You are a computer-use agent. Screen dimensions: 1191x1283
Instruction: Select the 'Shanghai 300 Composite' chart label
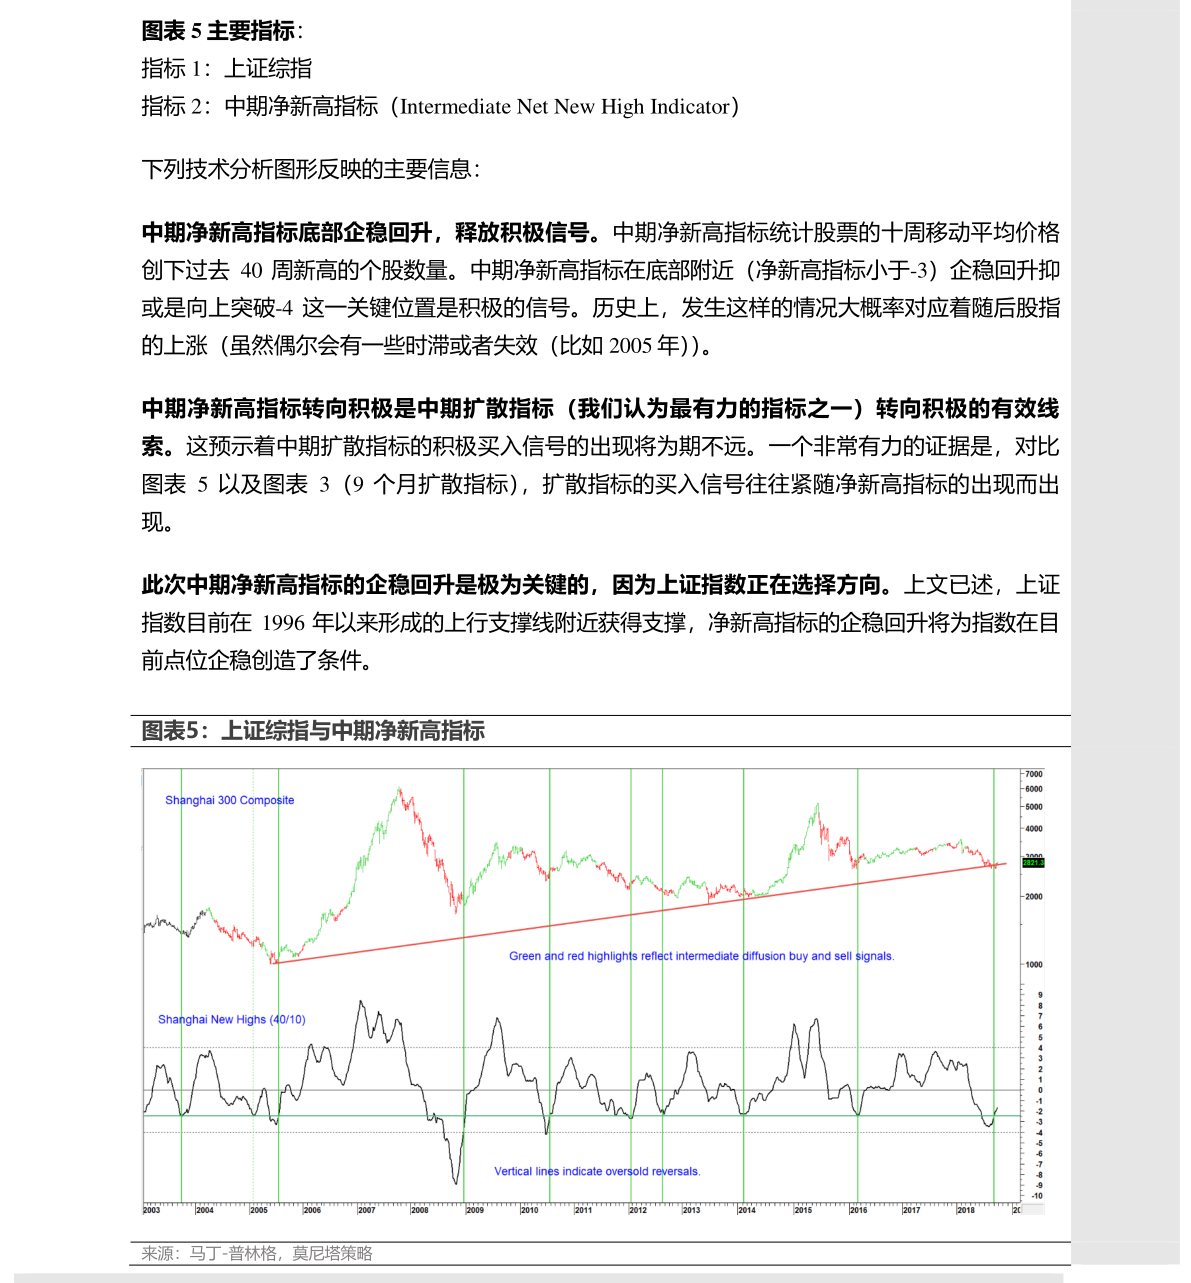229,800
